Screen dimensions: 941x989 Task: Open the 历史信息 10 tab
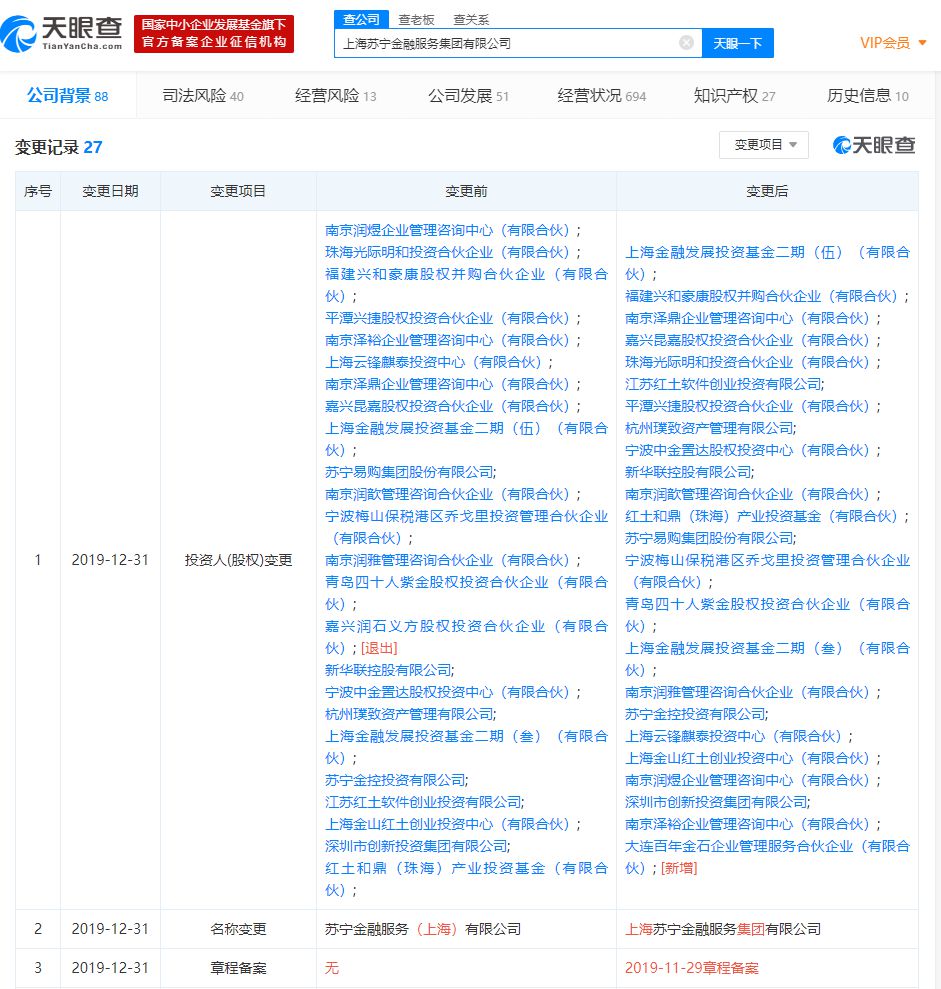(868, 96)
